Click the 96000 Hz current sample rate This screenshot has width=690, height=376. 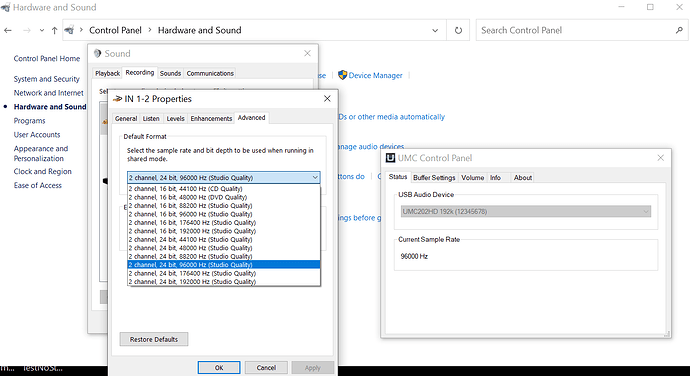414,256
